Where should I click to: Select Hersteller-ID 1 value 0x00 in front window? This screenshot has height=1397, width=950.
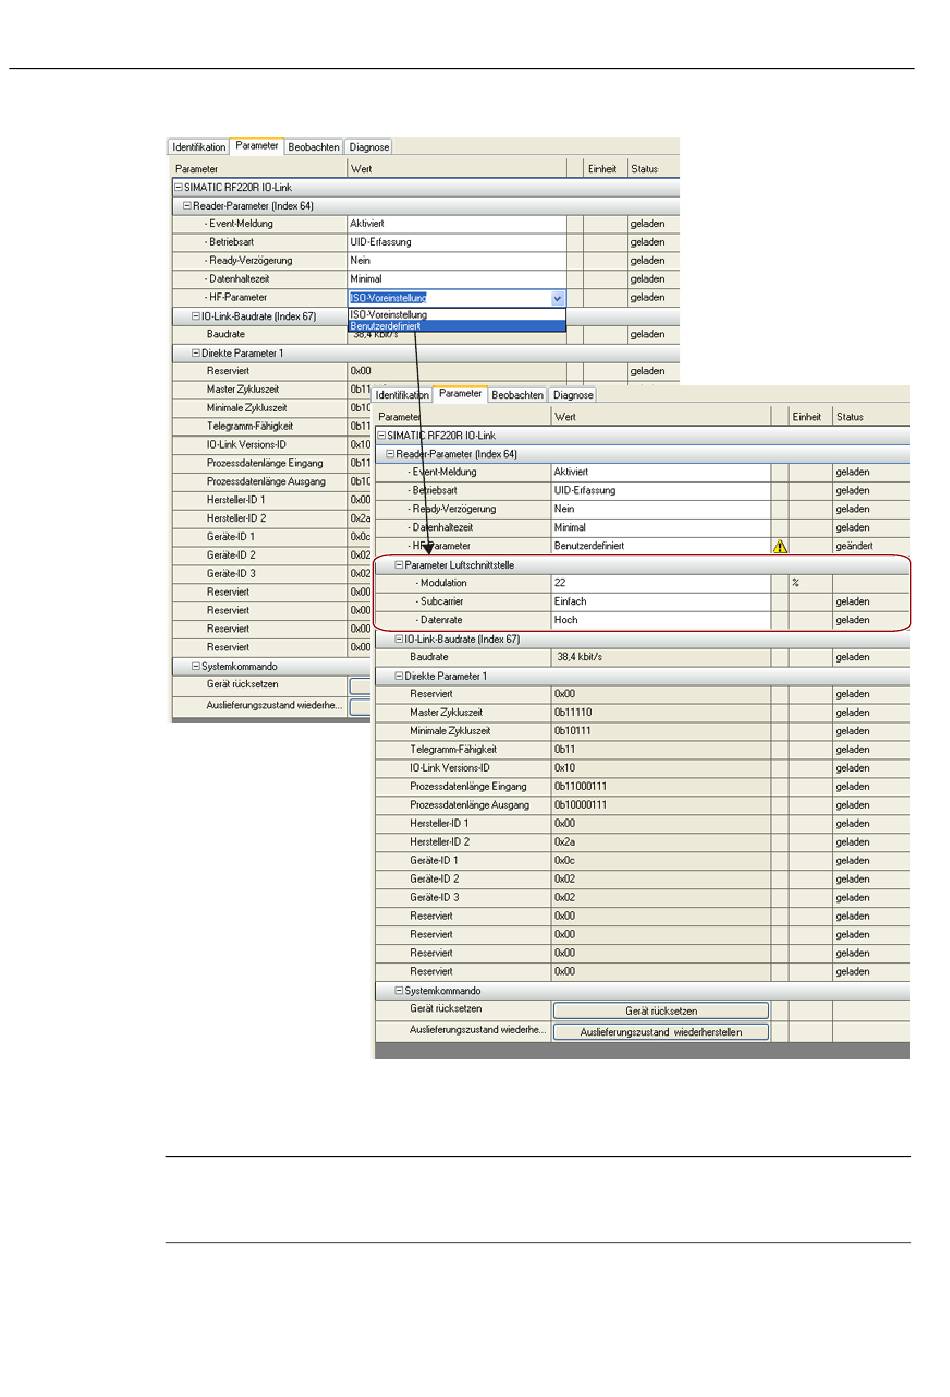pos(661,824)
